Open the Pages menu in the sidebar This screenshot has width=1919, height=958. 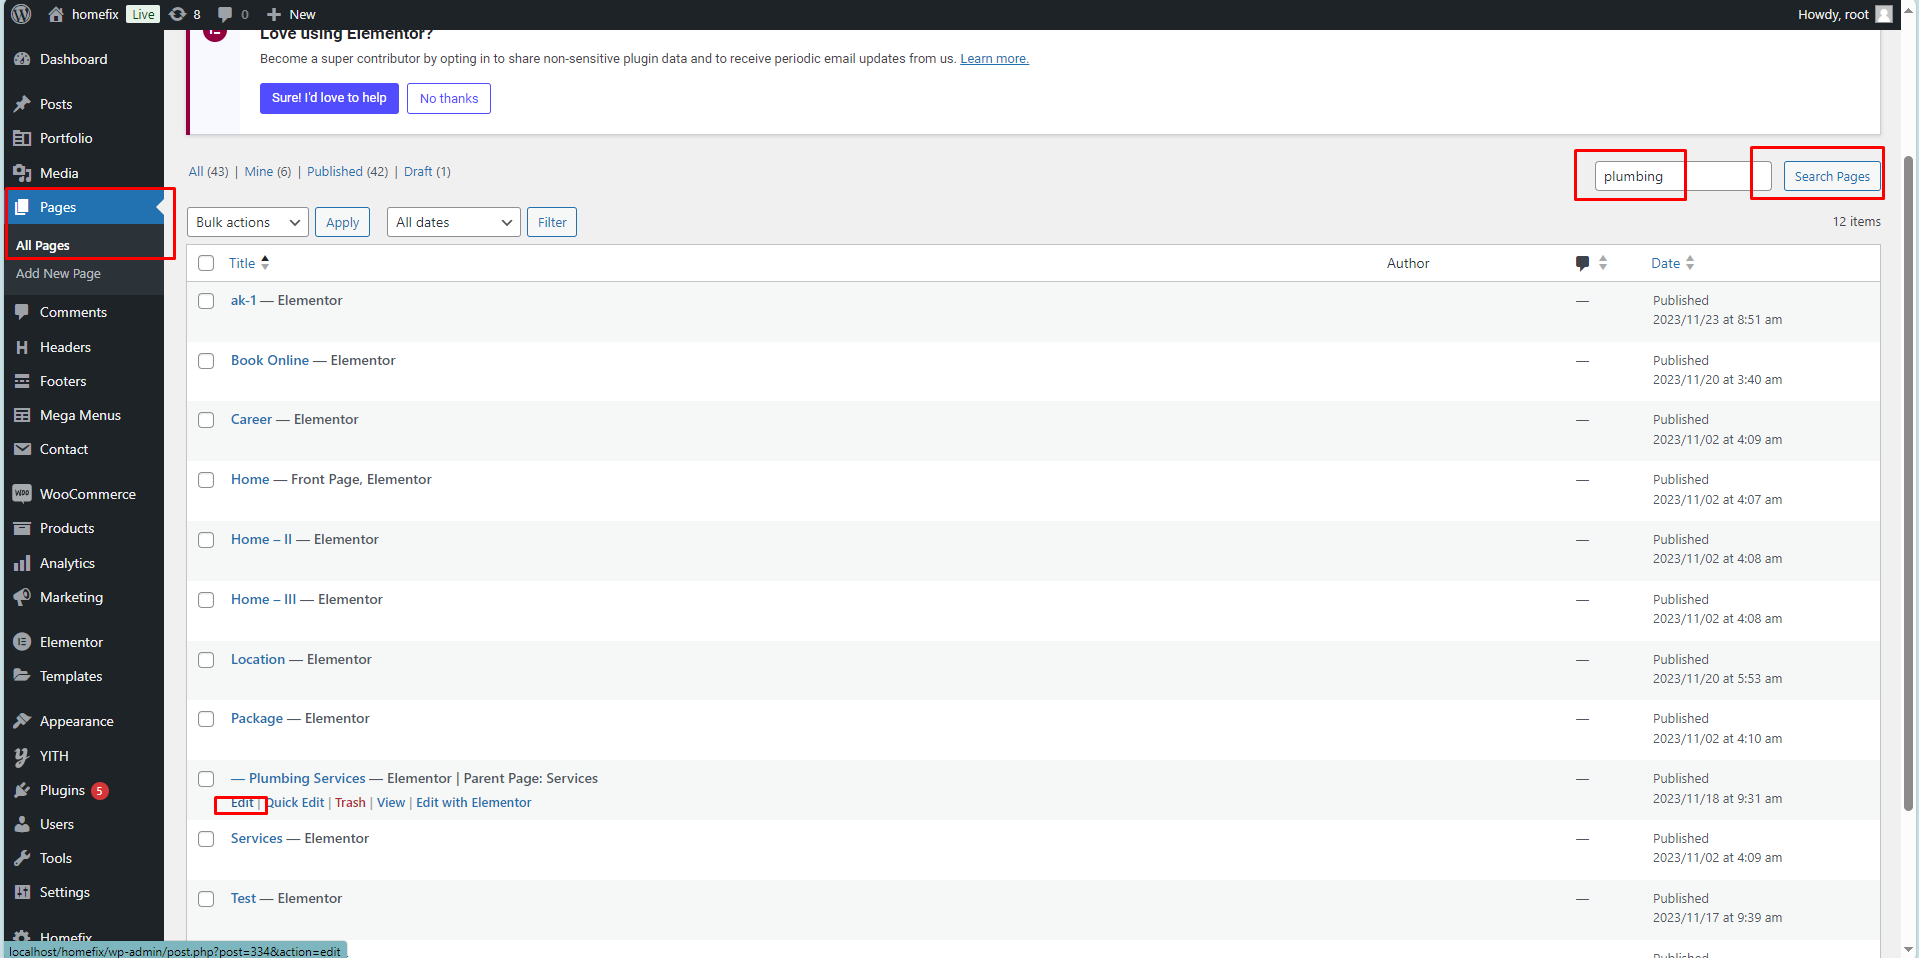point(84,207)
